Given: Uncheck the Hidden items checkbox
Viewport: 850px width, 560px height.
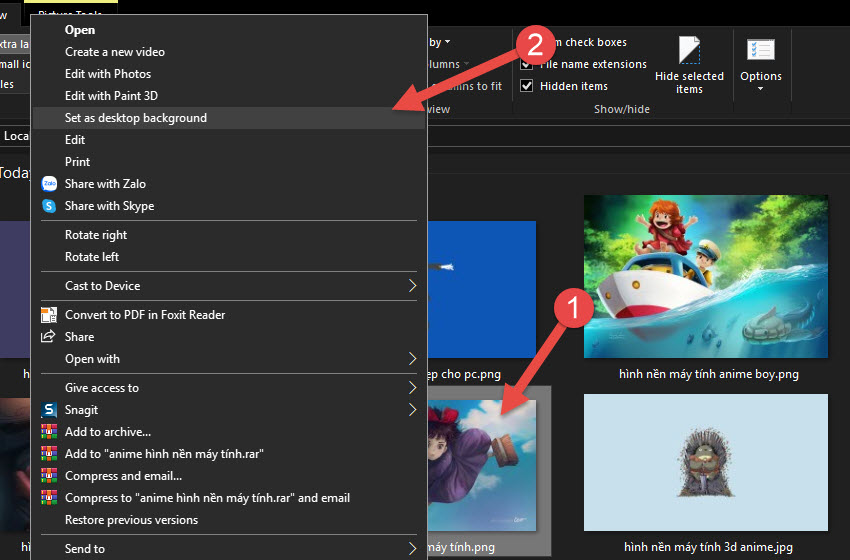Looking at the screenshot, I should coord(526,86).
